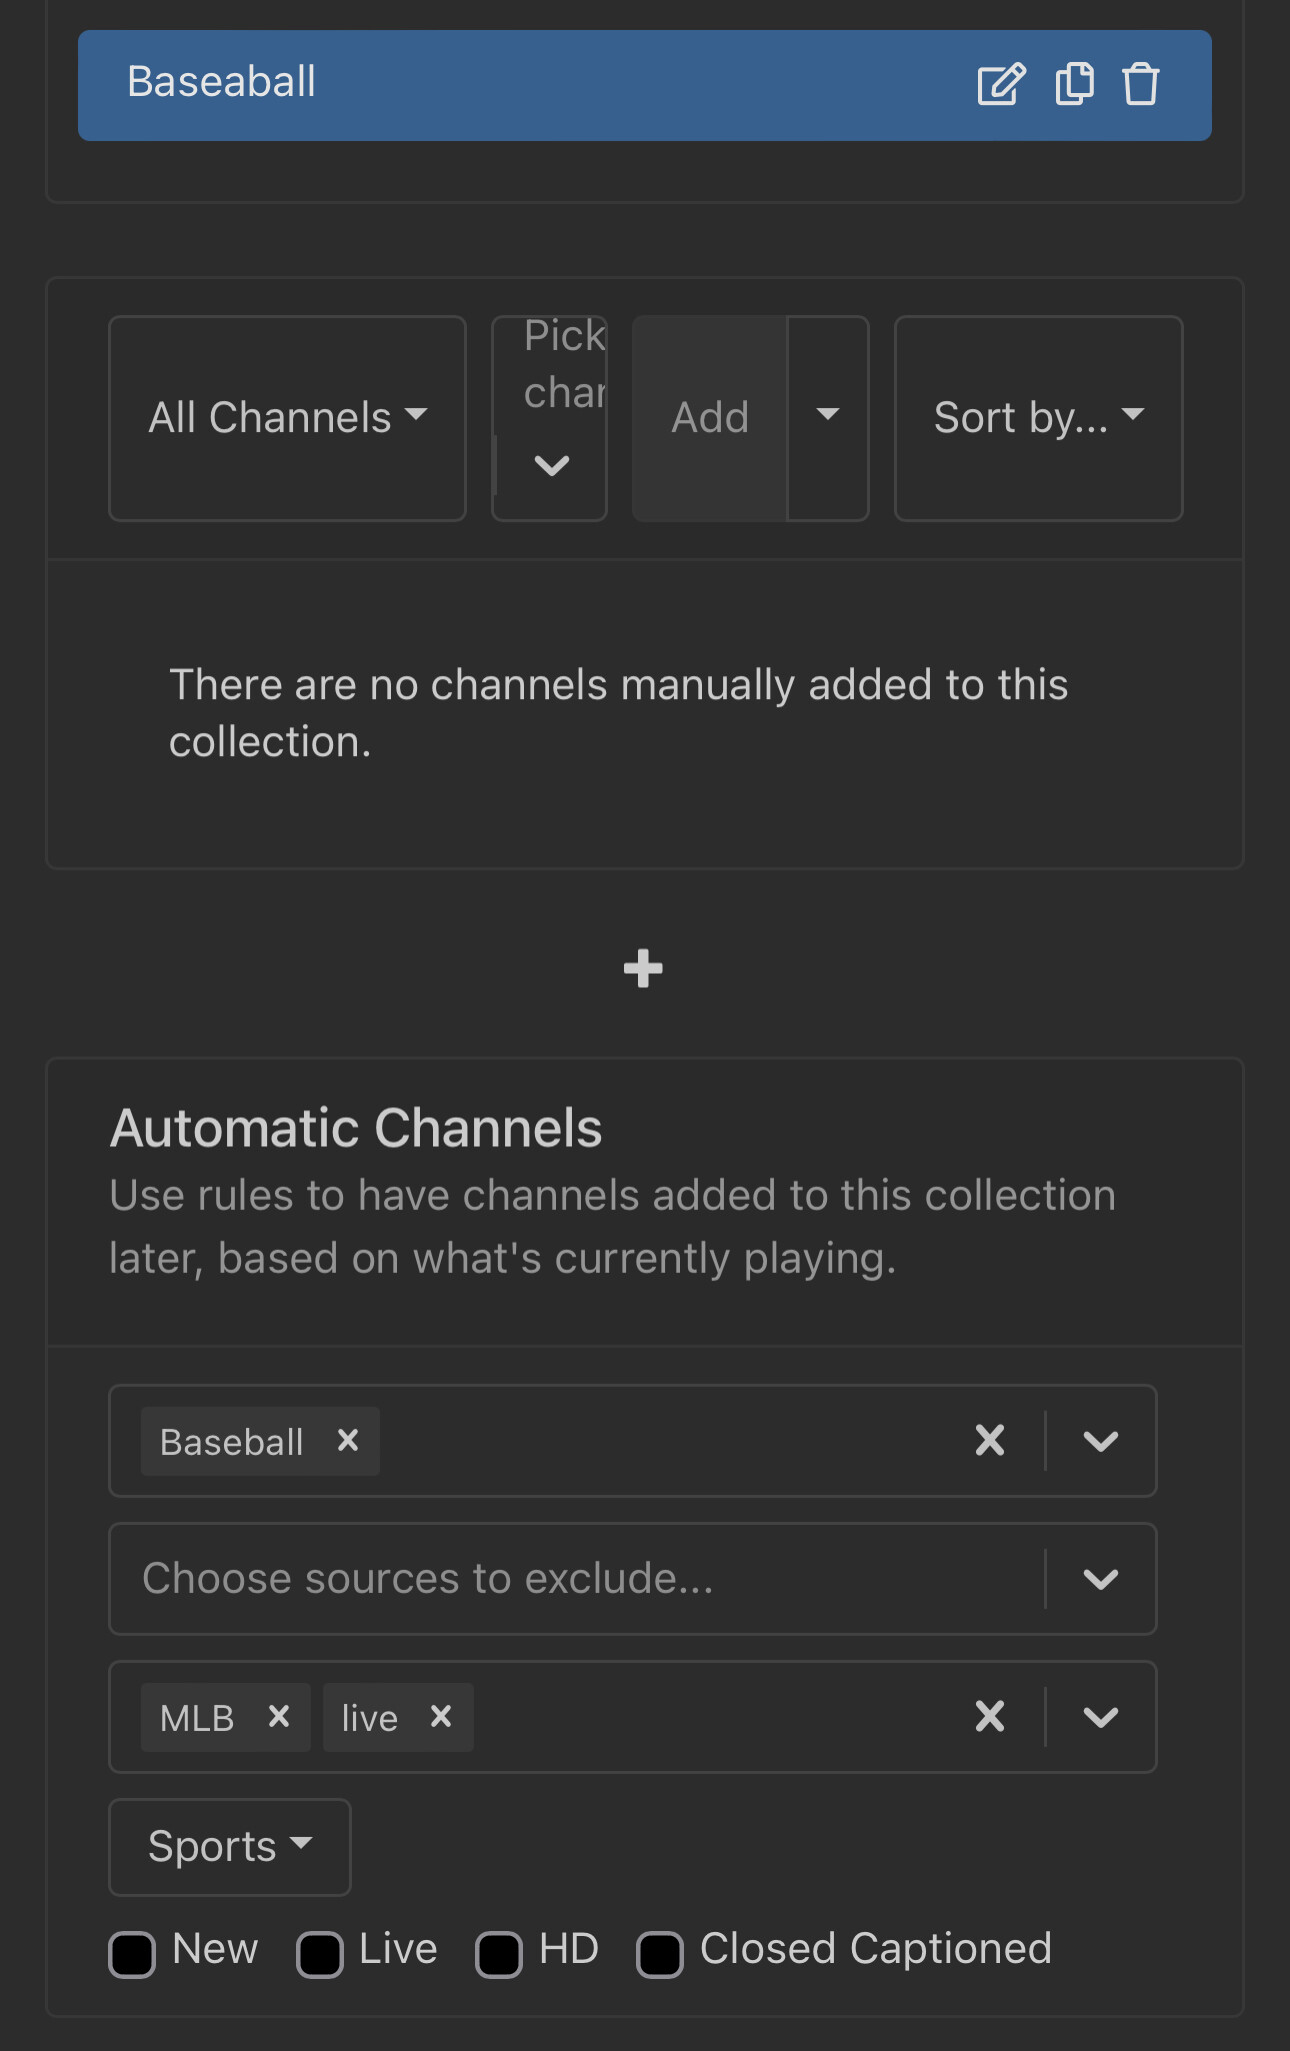The image size is (1290, 2051).
Task: Click the Choose sources to exclude field
Action: click(575, 1579)
